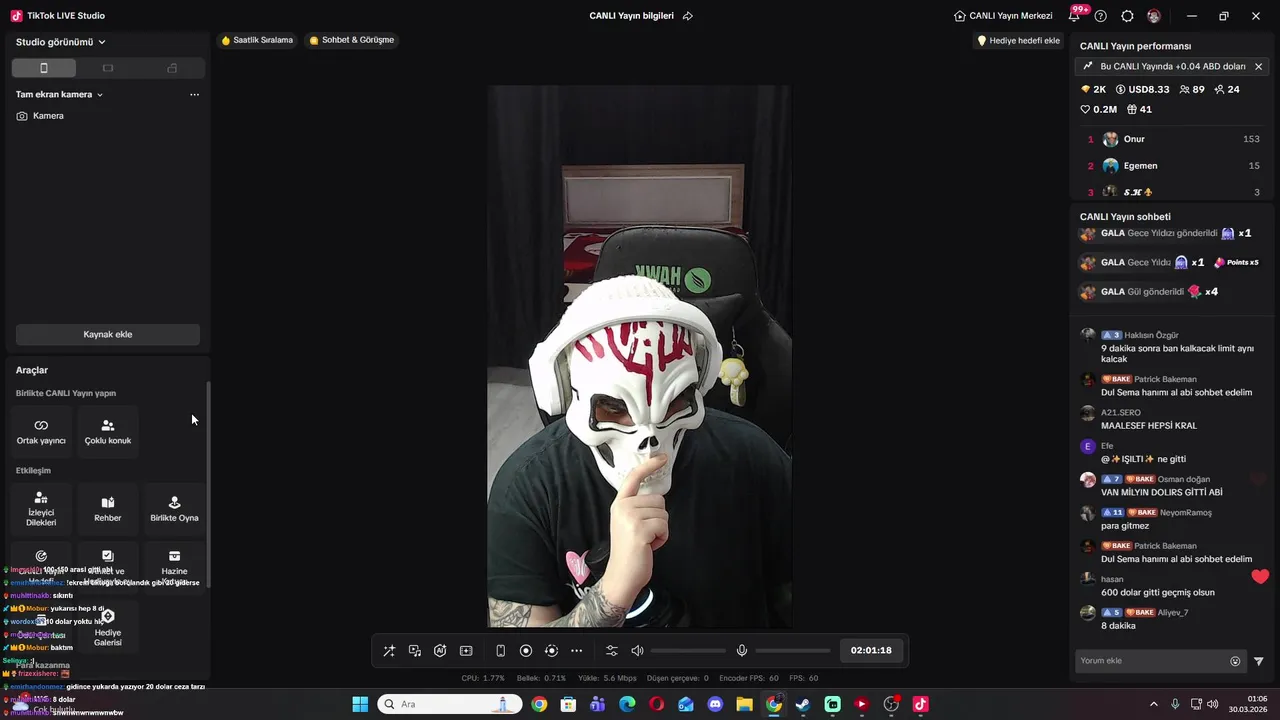The image size is (1280, 720).
Task: Open more options in bottom toolbar
Action: [576, 651]
